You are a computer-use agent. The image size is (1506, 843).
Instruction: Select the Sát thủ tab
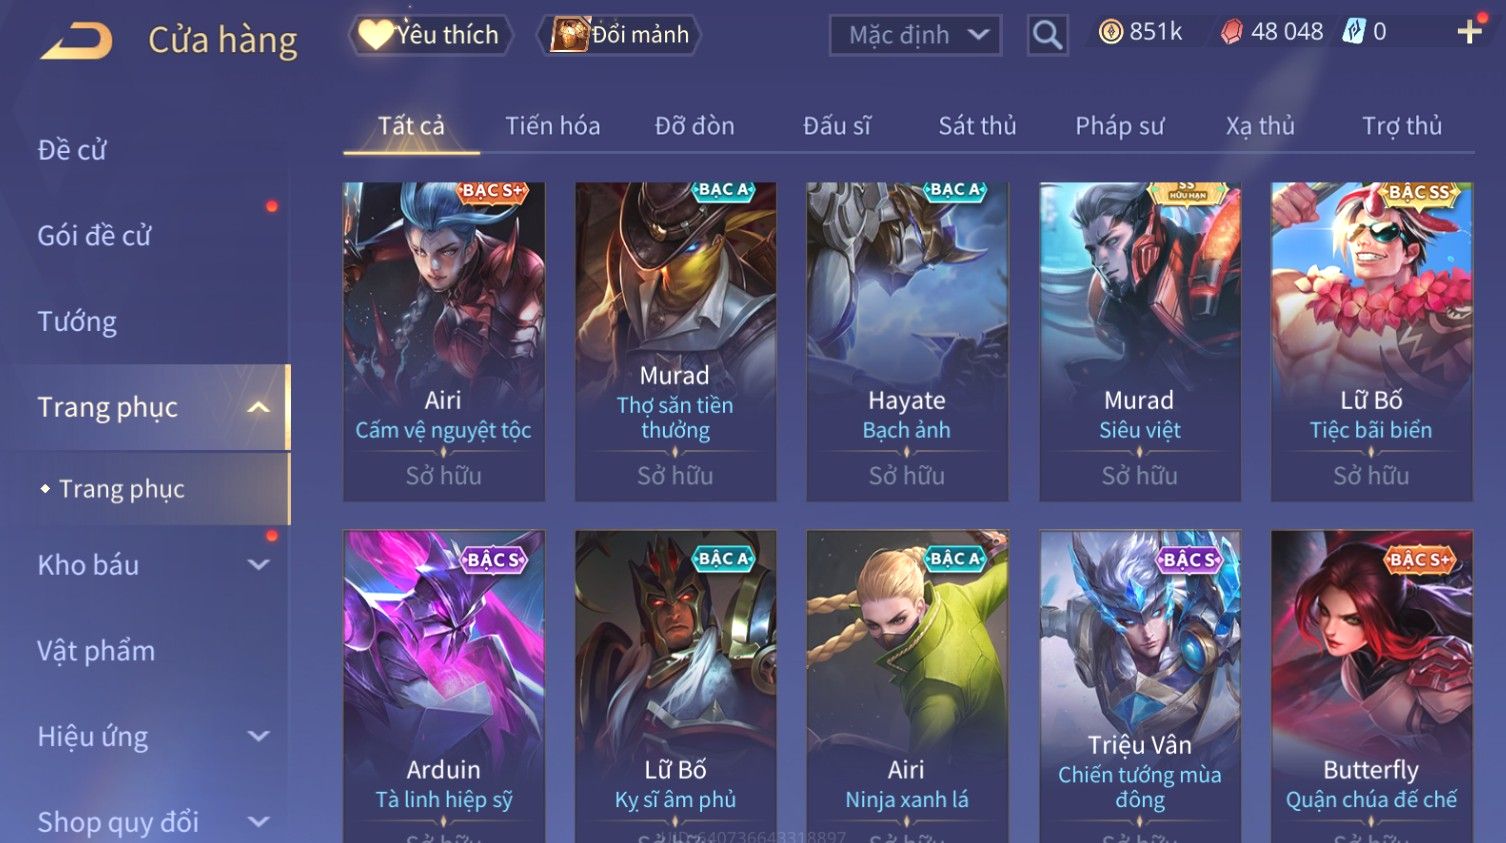tap(977, 126)
